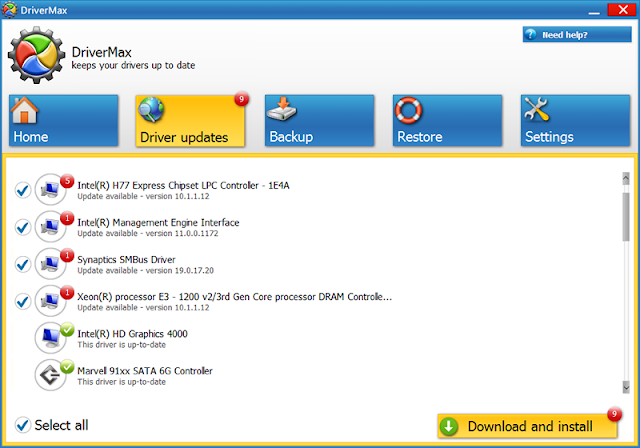Uncheck Synaptics SMBus Driver checkbox

[x=23, y=264]
